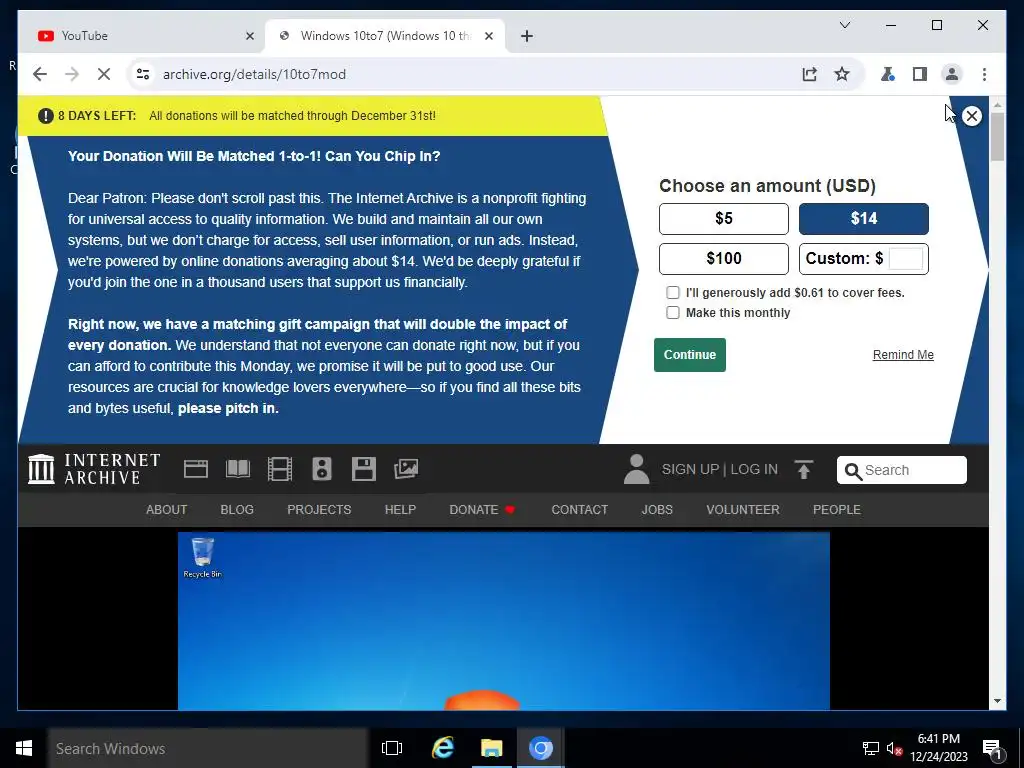Click the address bar URL
Image resolution: width=1024 pixels, height=768 pixels.
click(x=254, y=74)
